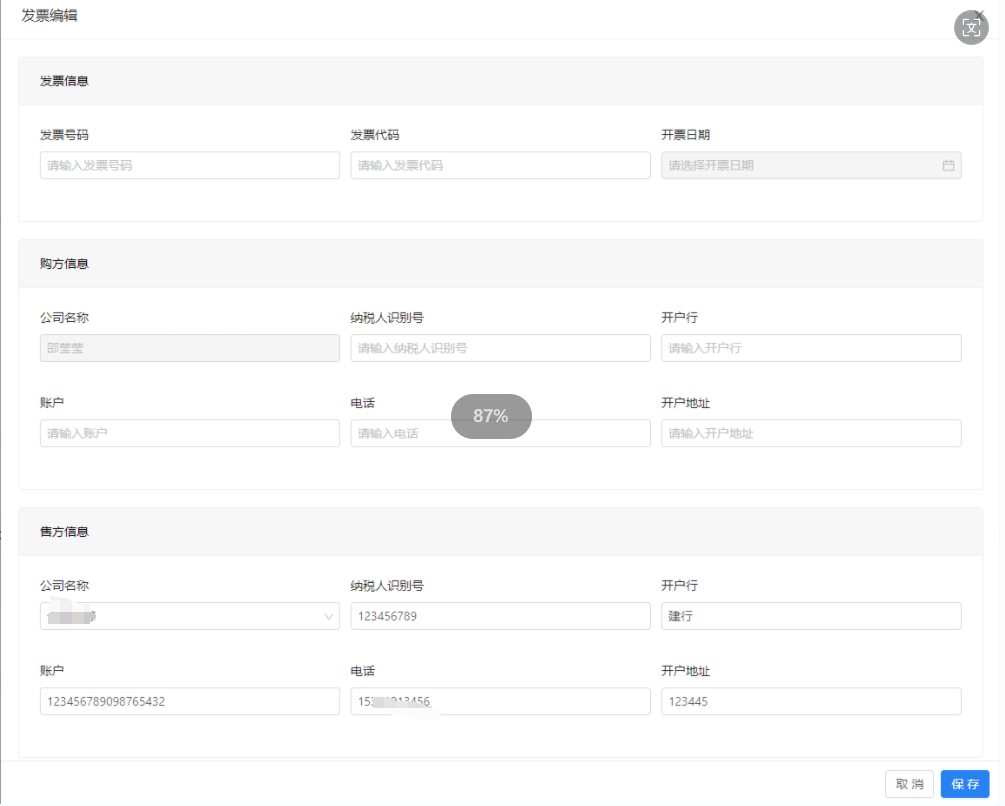Click the 保存 button
This screenshot has height=806, width=1005.
point(964,784)
